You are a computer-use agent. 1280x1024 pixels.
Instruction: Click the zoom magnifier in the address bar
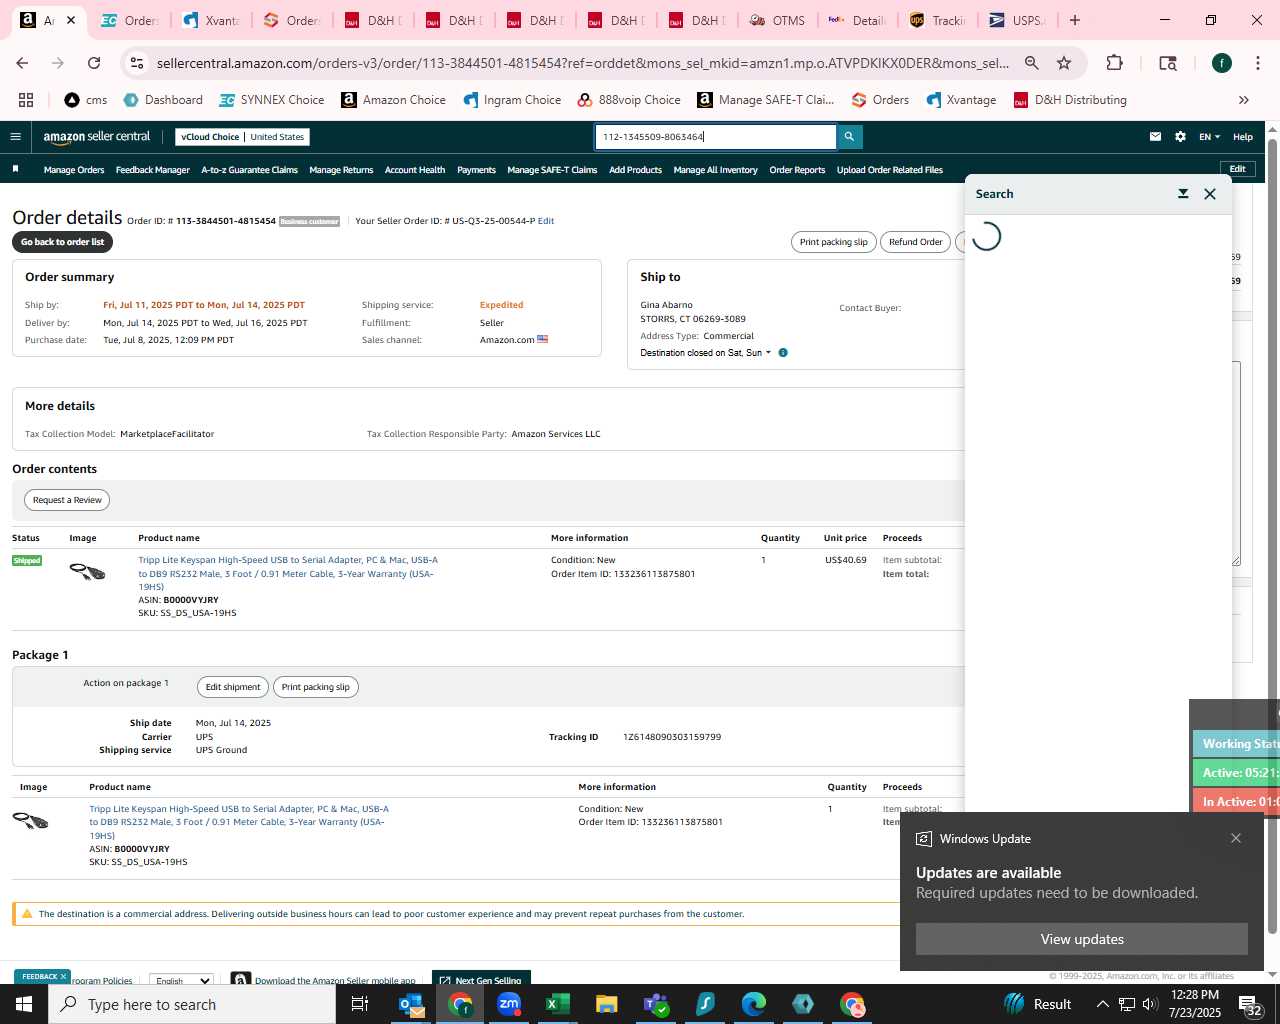click(1032, 63)
